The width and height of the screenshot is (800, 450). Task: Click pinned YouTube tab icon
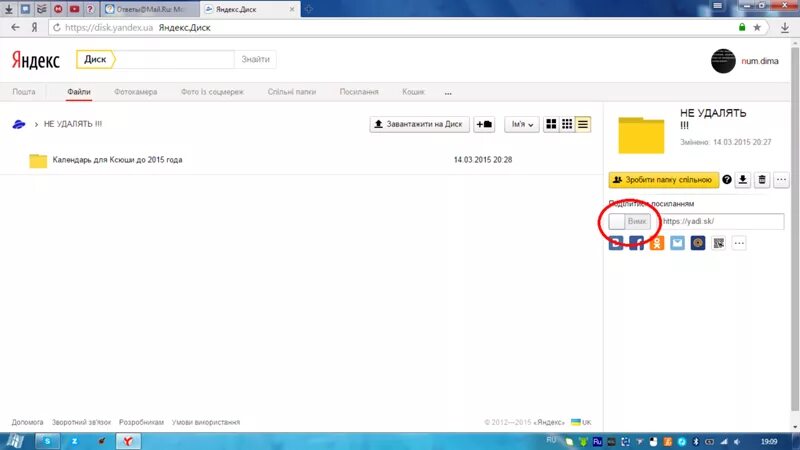74,9
